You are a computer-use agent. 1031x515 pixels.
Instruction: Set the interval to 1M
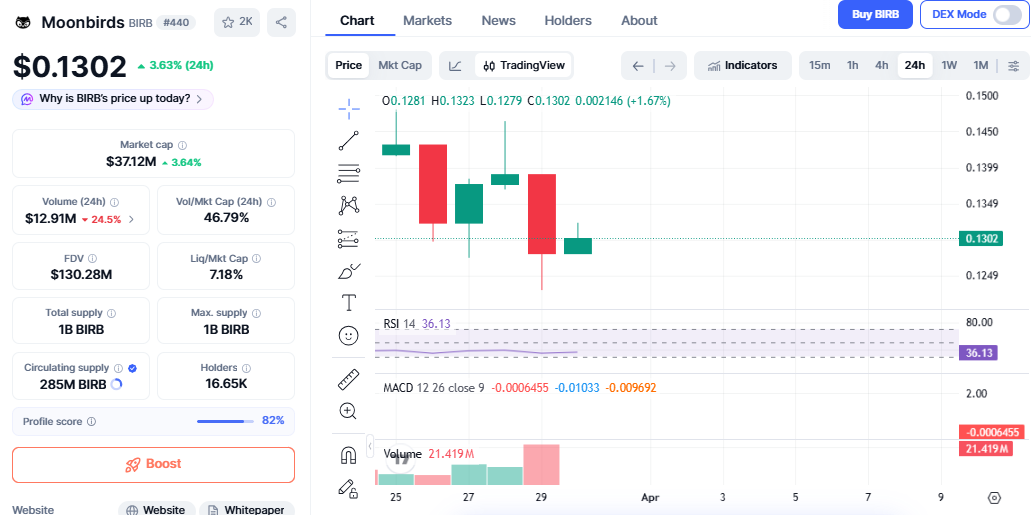[x=981, y=65]
